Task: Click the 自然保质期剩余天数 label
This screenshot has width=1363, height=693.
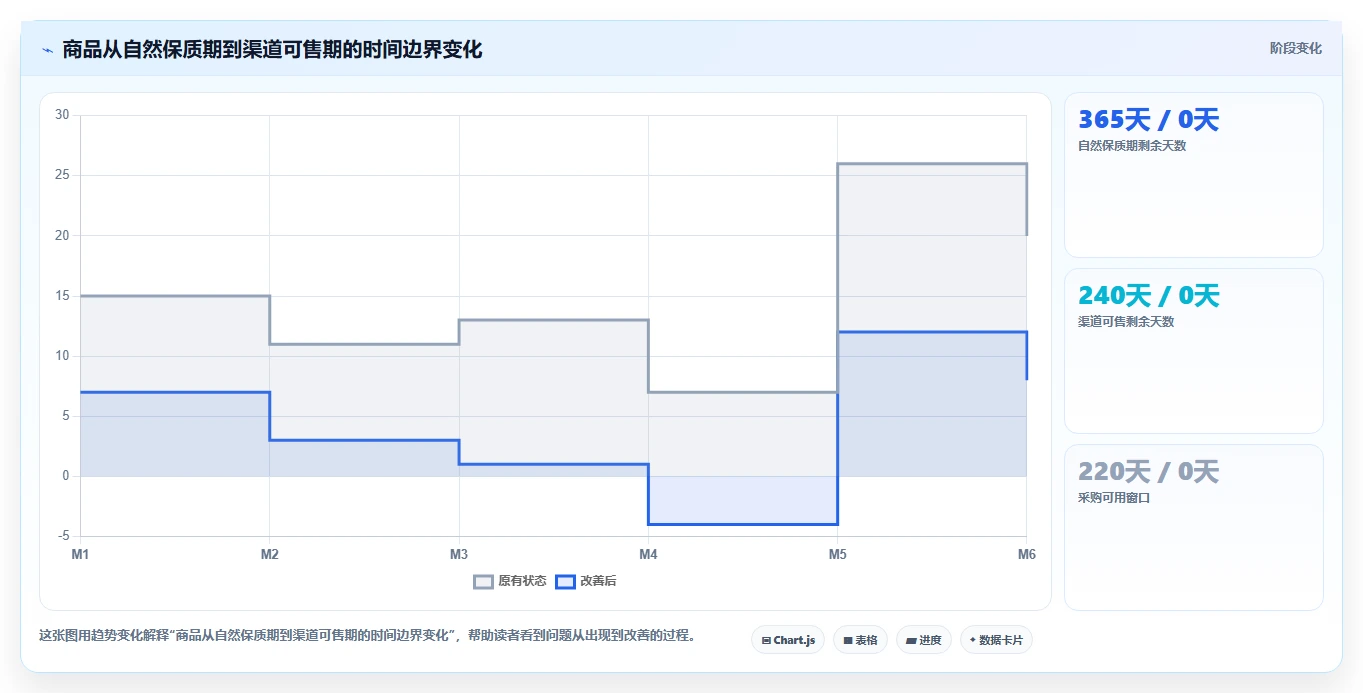Action: click(1132, 146)
